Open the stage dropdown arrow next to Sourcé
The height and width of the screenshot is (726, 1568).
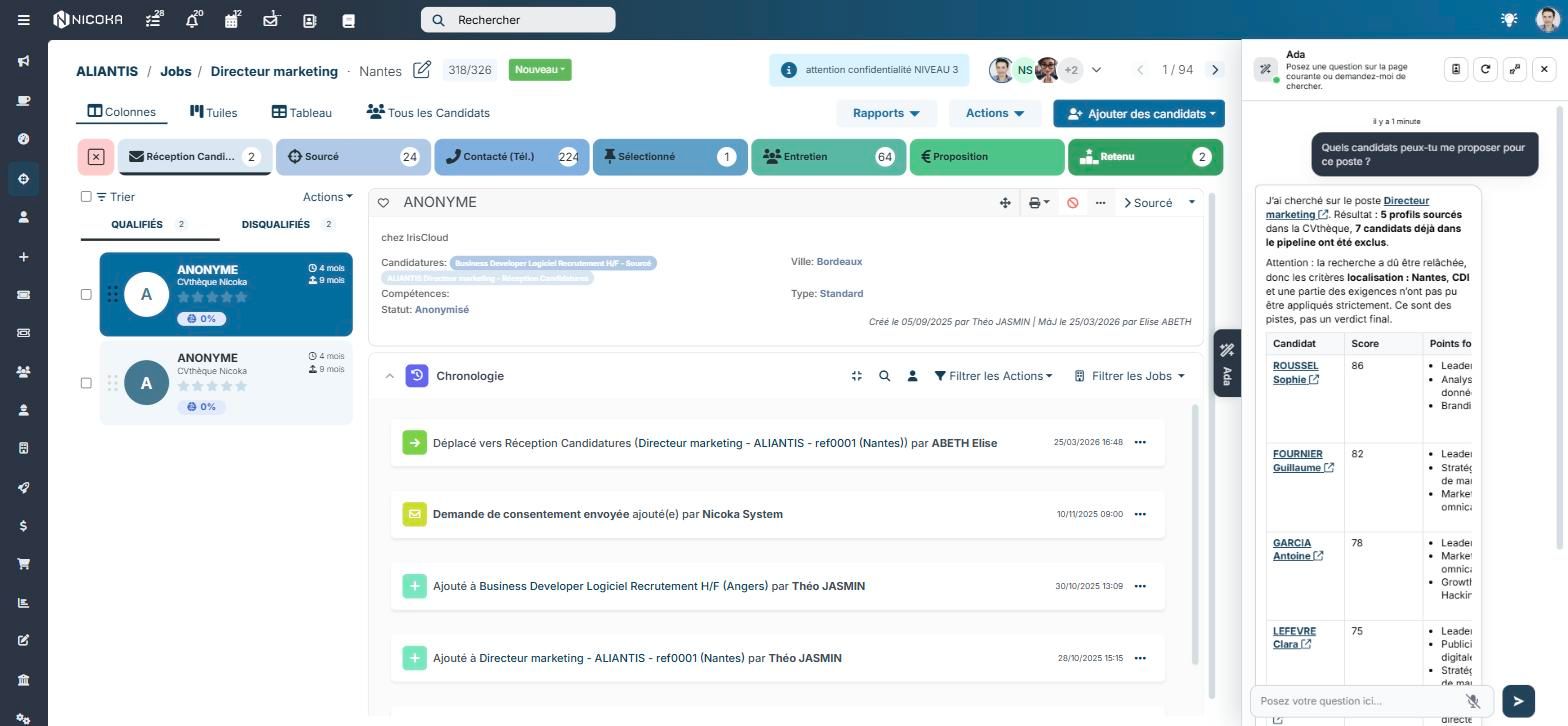[1191, 203]
